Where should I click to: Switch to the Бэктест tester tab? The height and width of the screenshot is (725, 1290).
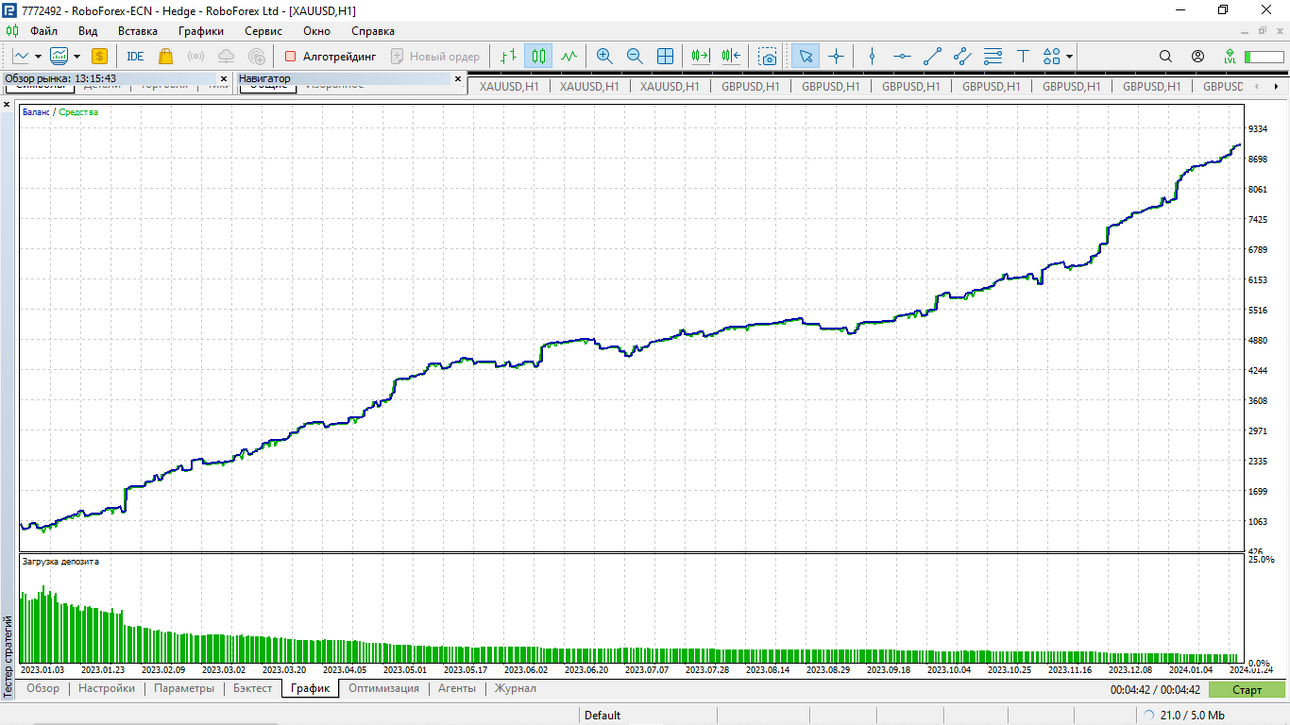[x=252, y=688]
